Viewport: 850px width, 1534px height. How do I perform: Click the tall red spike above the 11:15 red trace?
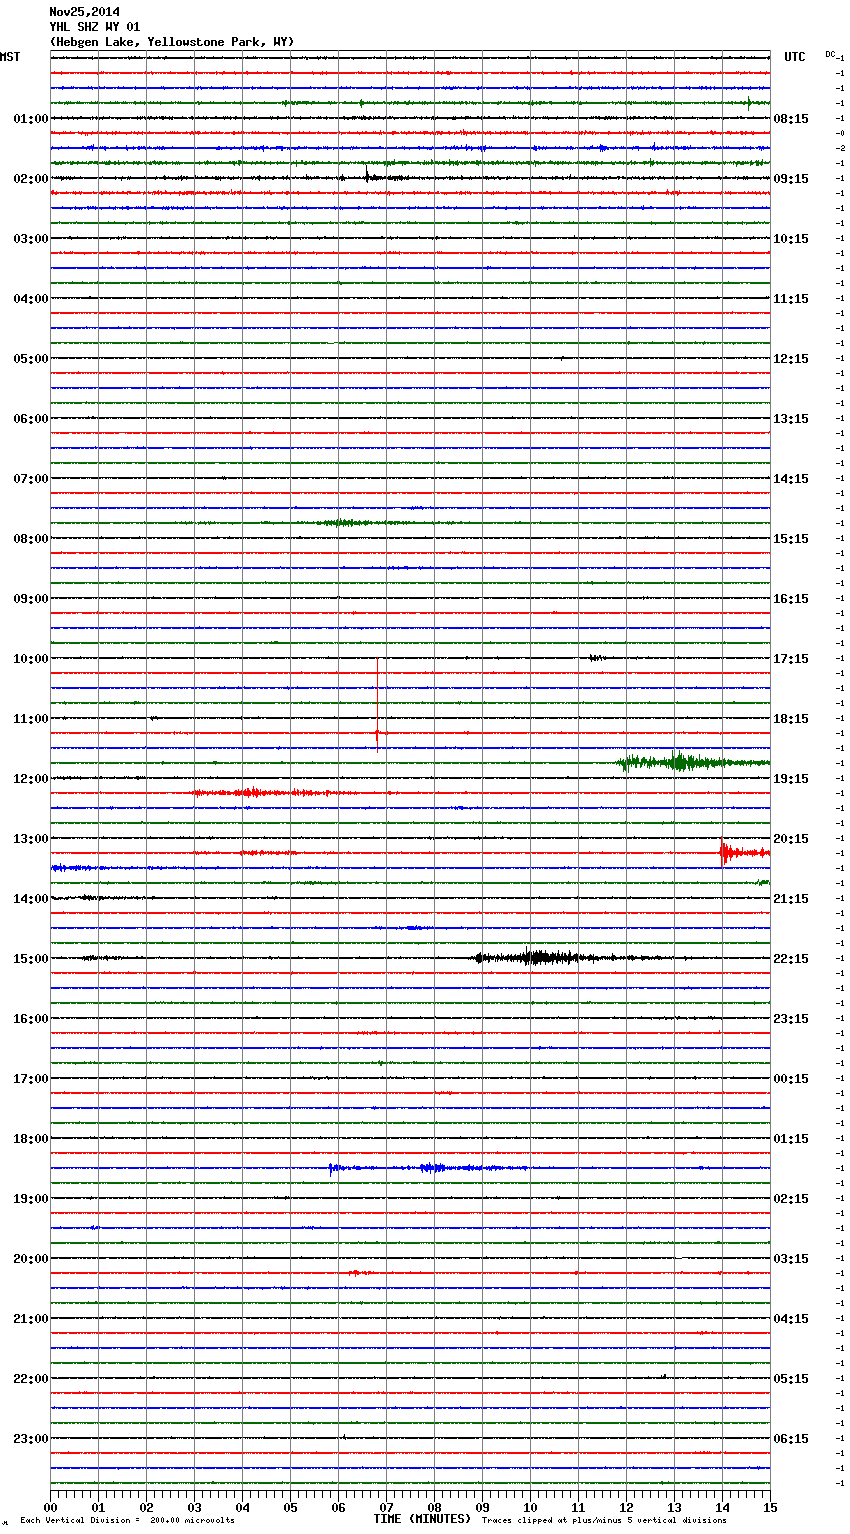377,705
